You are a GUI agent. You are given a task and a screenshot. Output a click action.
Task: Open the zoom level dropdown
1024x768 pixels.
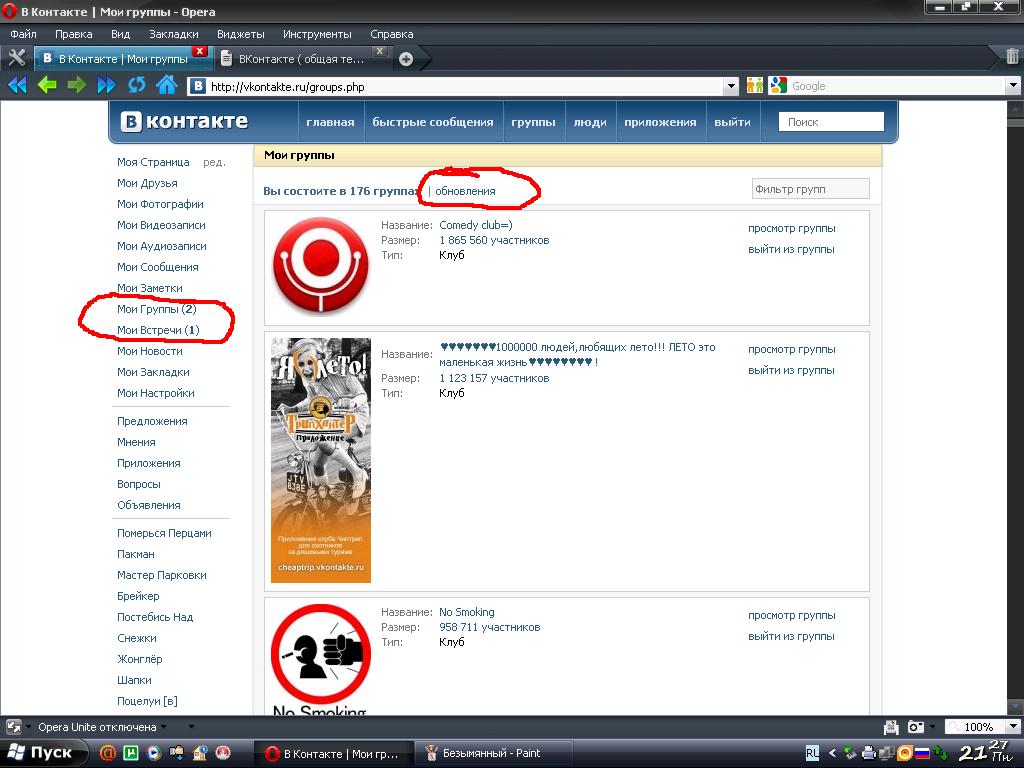[x=1014, y=727]
